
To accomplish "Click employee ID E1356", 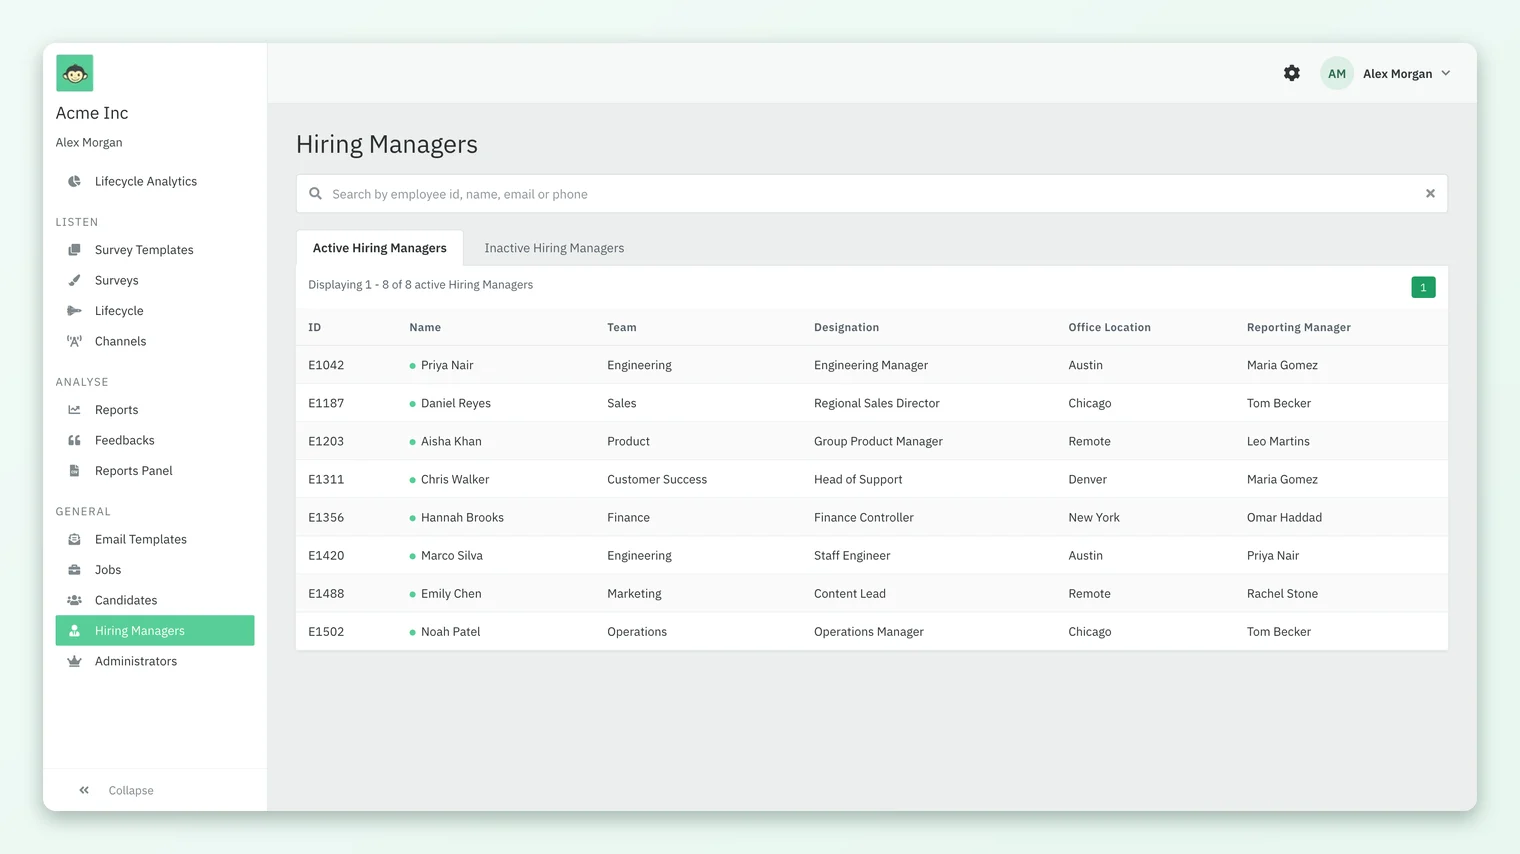I will point(326,517).
